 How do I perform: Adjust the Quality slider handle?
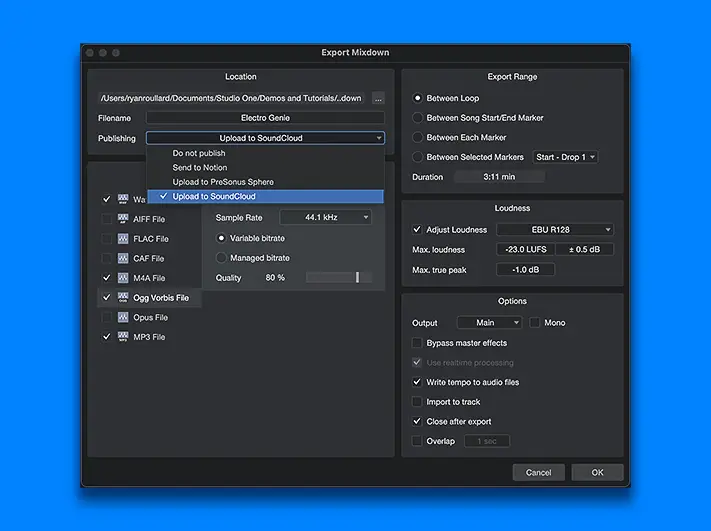click(357, 278)
